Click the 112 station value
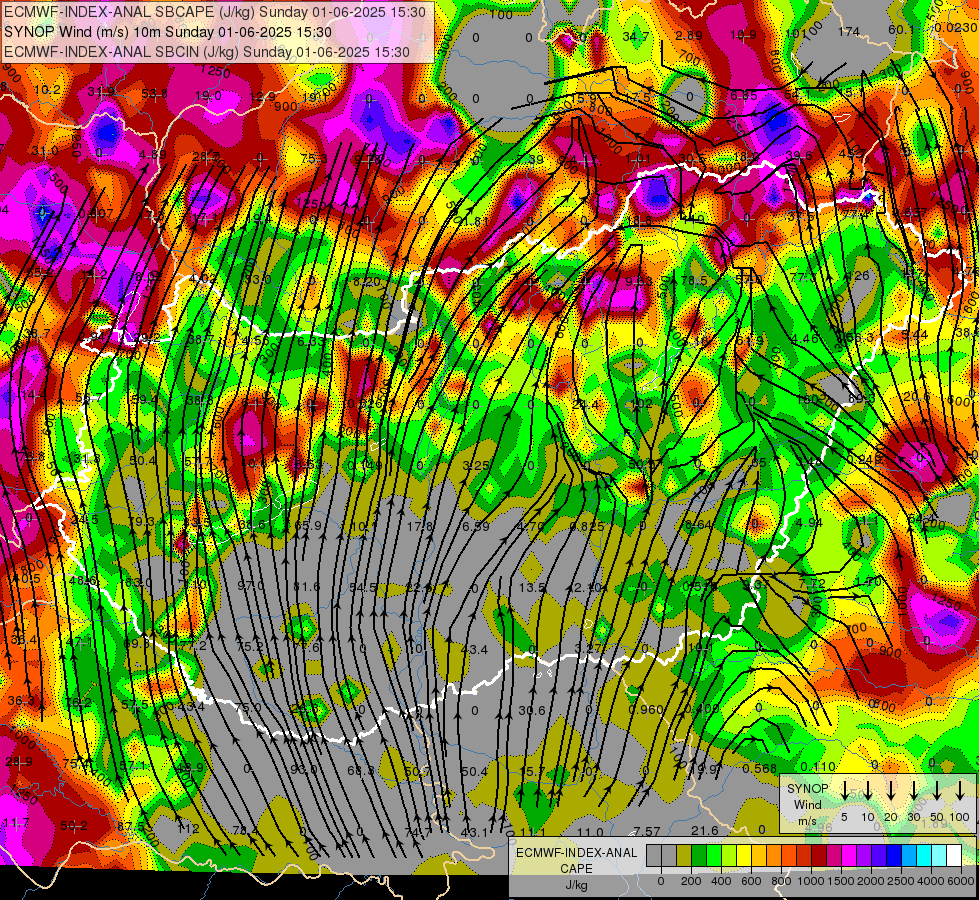This screenshot has width=979, height=900. click(x=189, y=829)
